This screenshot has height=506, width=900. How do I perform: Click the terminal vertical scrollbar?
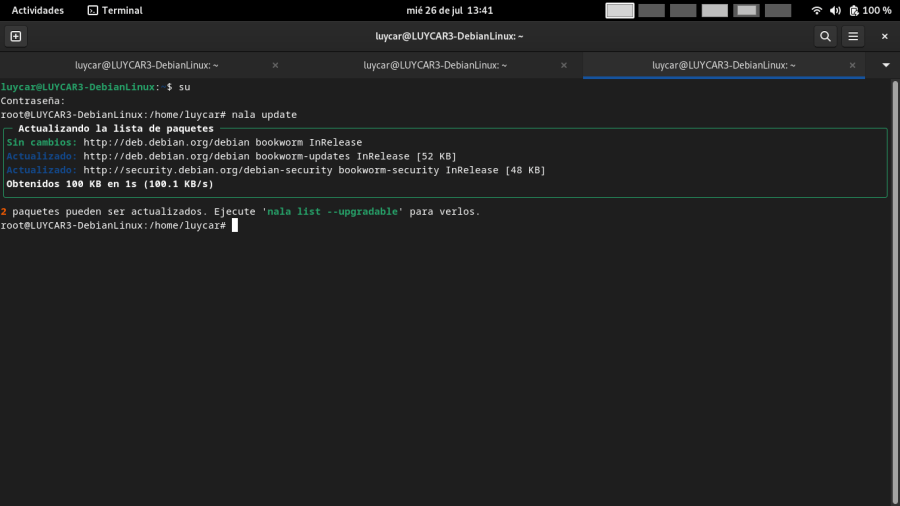pos(894,290)
